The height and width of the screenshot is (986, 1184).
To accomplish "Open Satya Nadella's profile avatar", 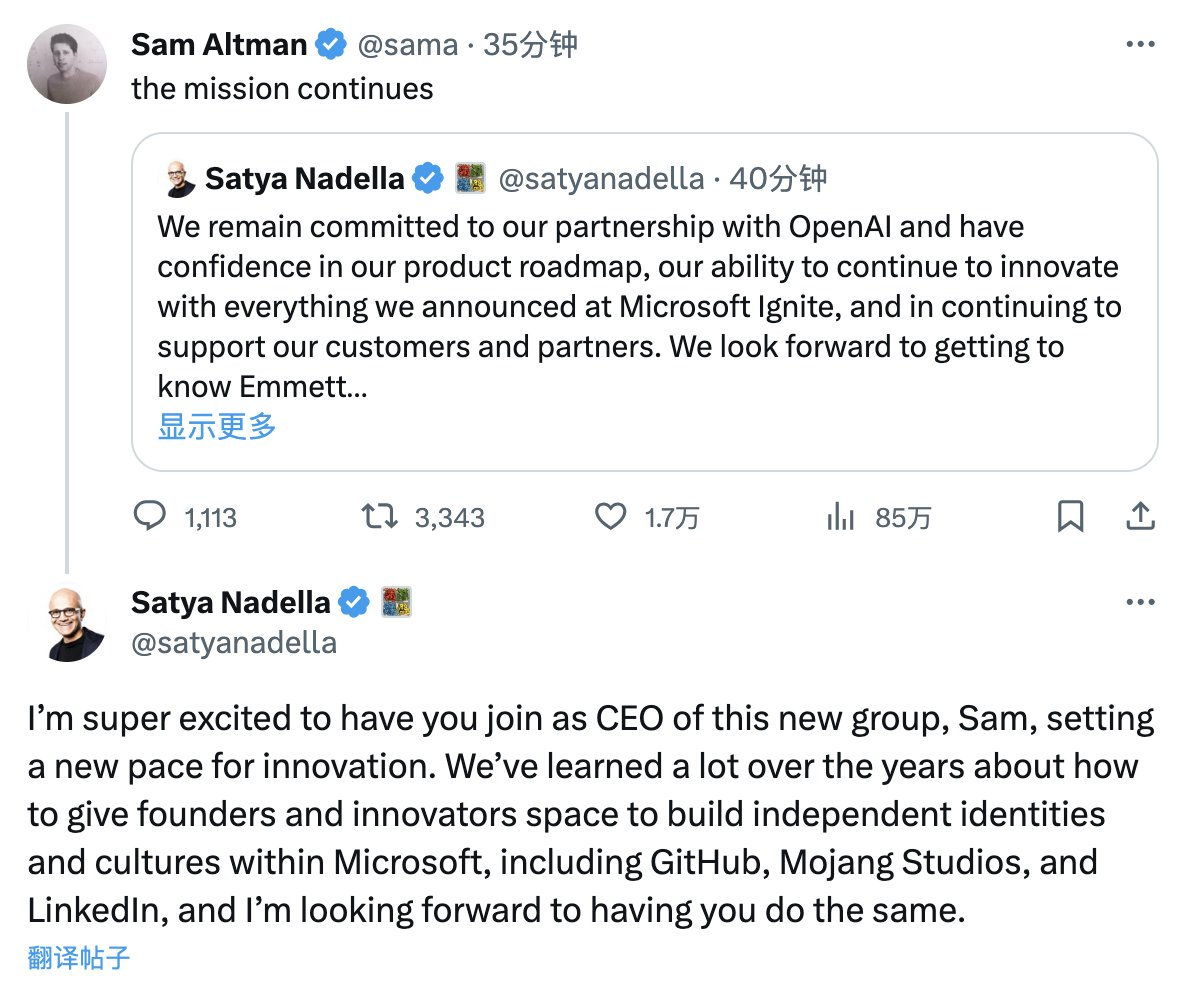I will (x=67, y=622).
